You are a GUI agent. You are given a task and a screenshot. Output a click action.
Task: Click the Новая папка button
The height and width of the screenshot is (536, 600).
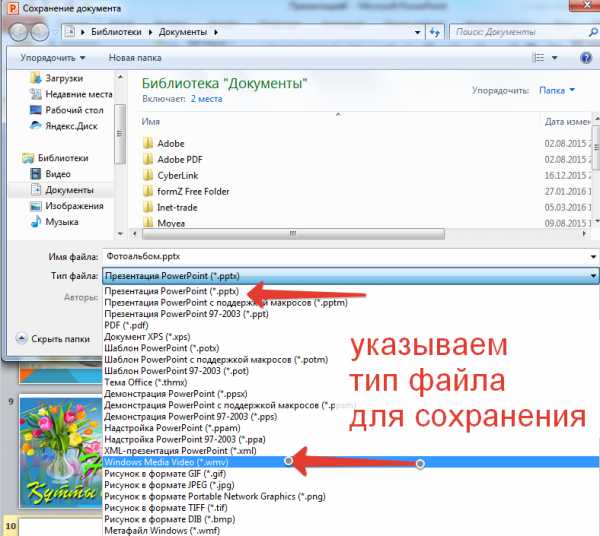135,58
